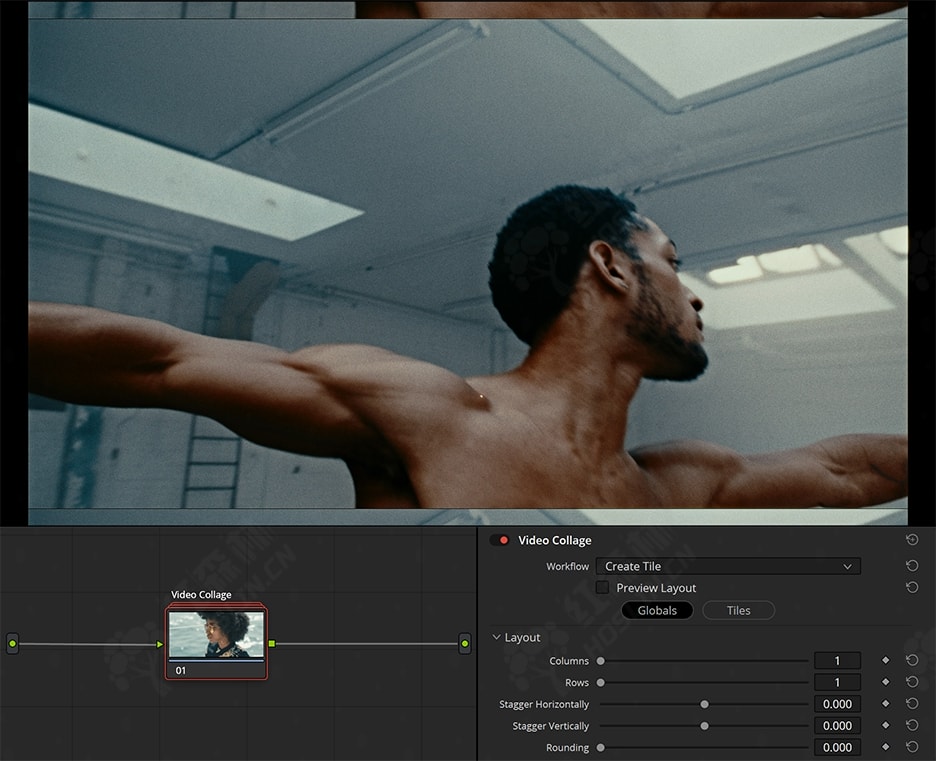
Task: Select the Video Collage node thumbnail
Action: (216, 634)
